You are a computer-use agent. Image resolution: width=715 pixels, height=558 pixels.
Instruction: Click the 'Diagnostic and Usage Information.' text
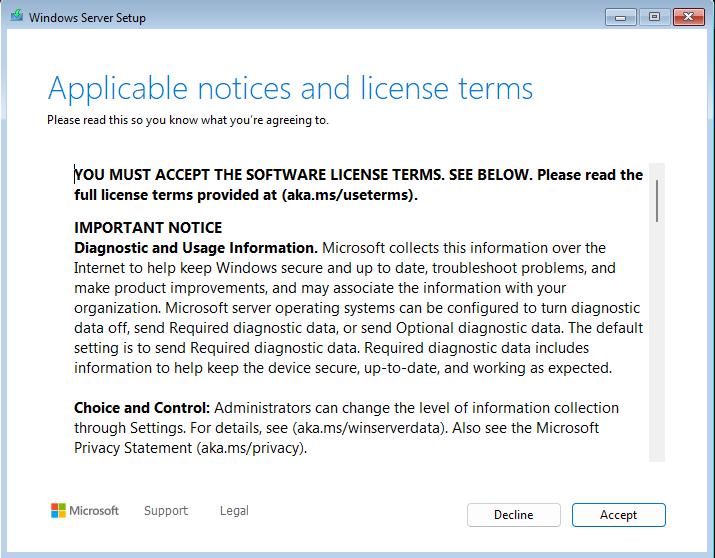pyautogui.click(x=196, y=248)
